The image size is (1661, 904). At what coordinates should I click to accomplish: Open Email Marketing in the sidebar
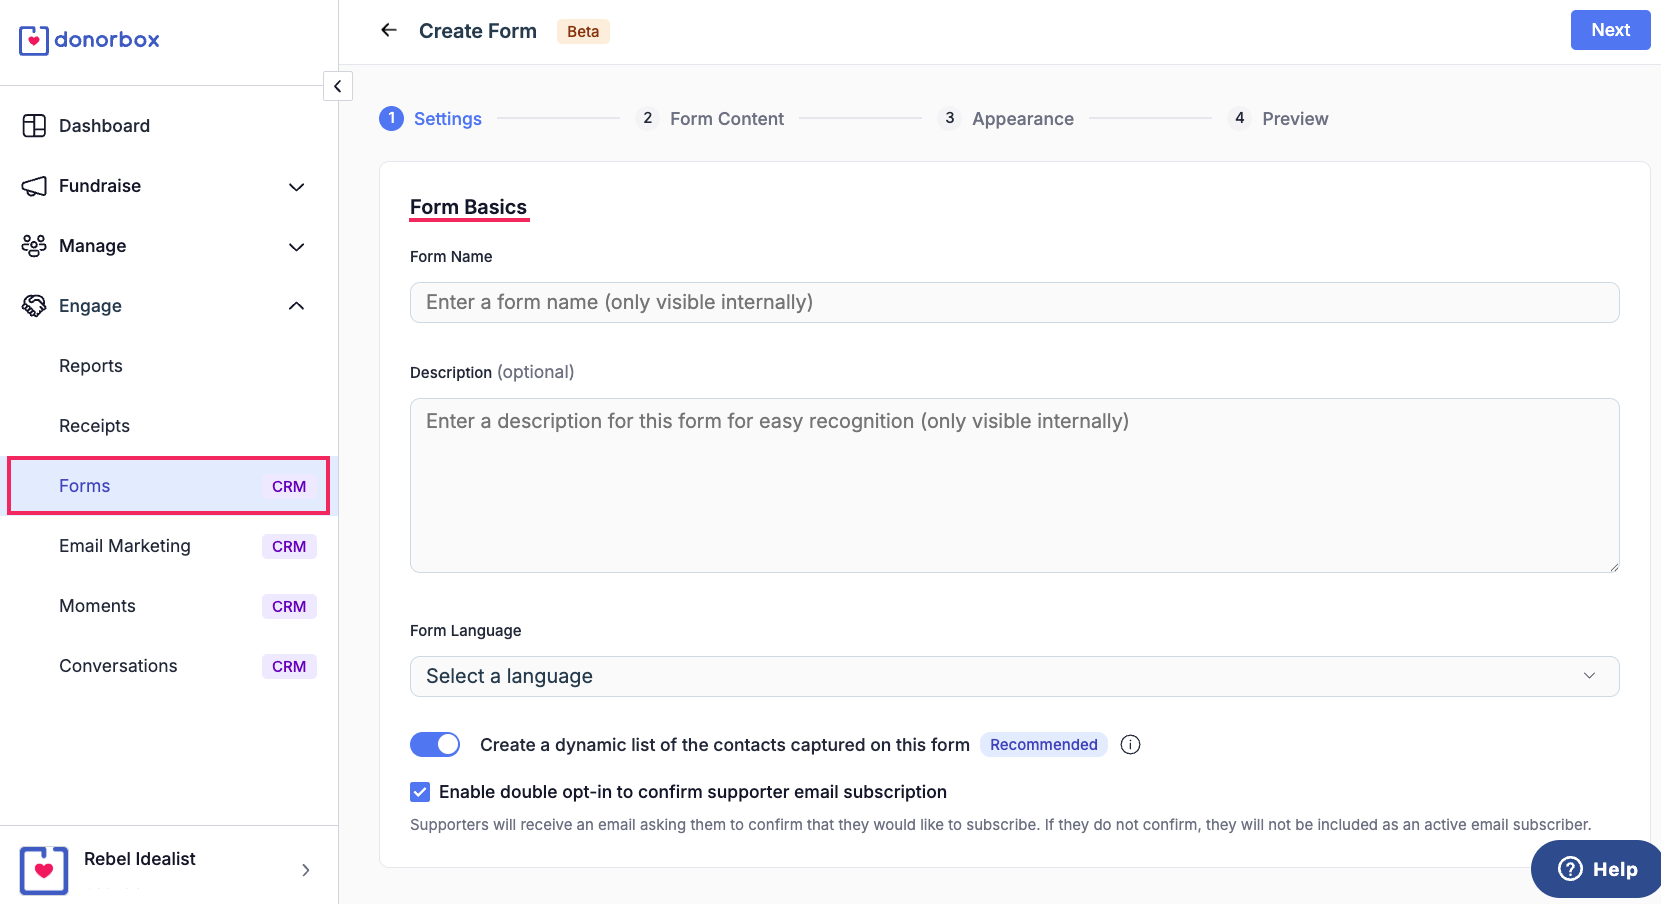click(168, 546)
